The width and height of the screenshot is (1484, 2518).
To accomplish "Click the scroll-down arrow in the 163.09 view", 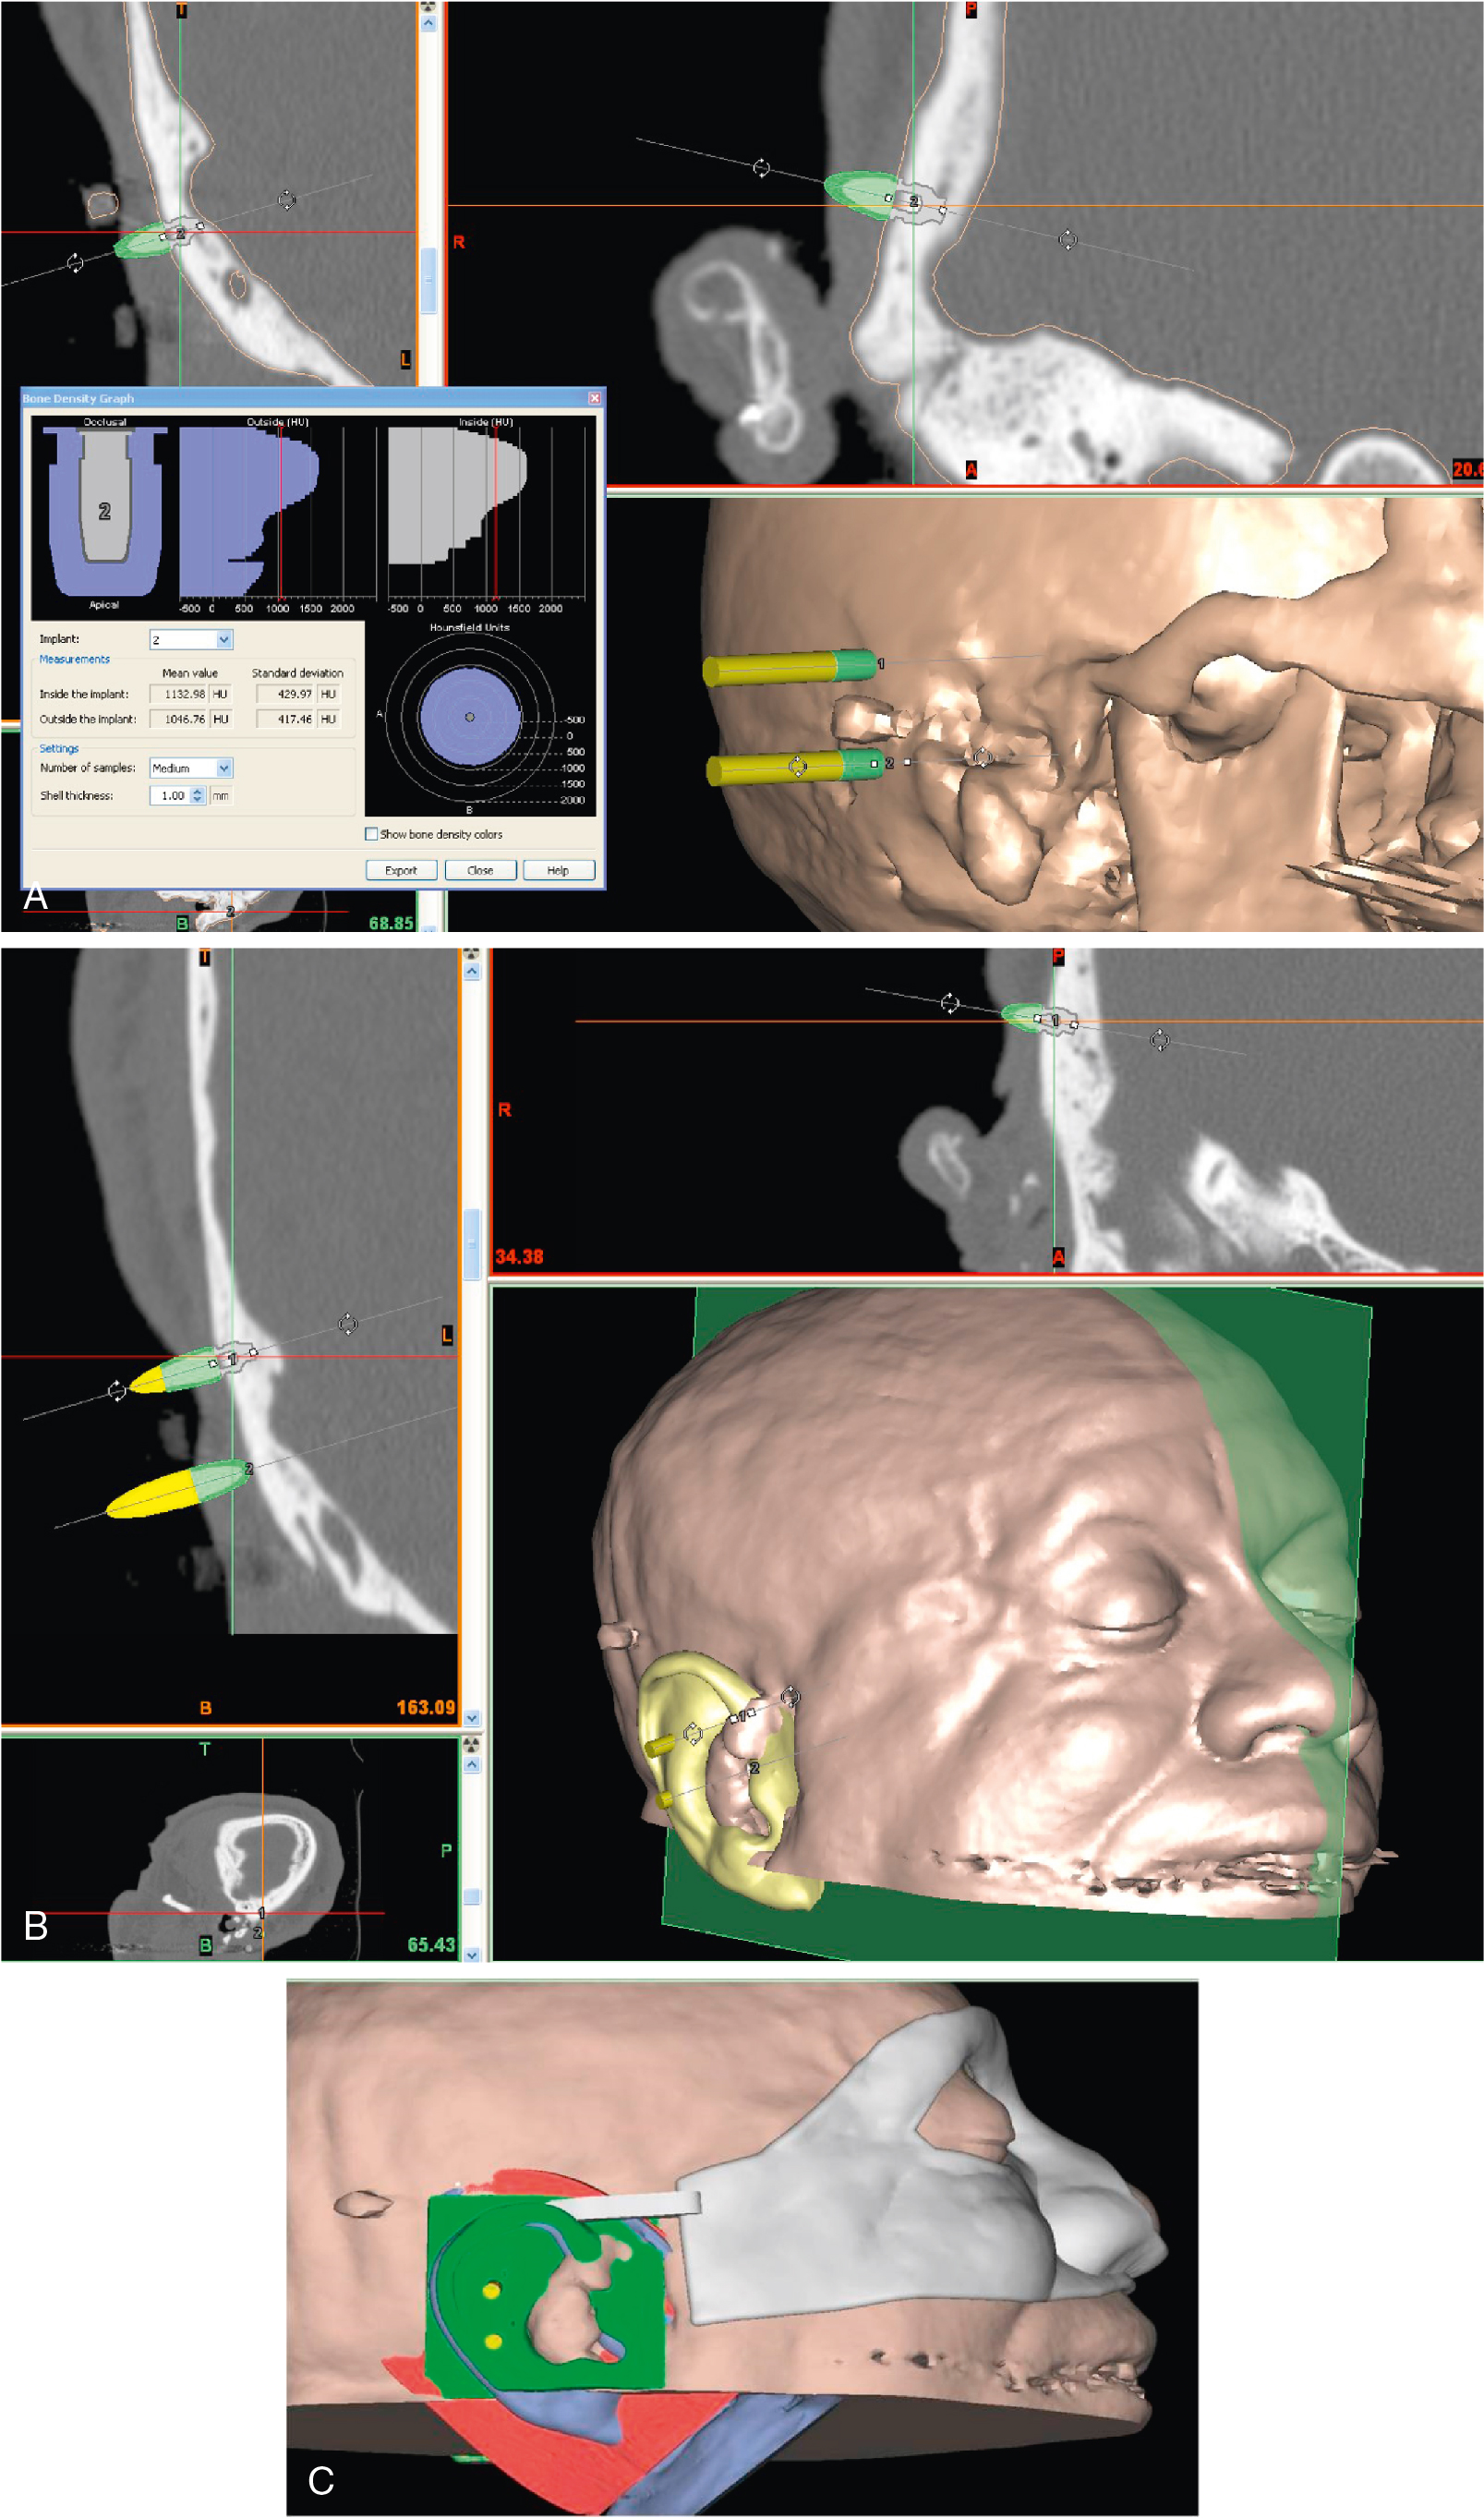I will click(471, 1718).
